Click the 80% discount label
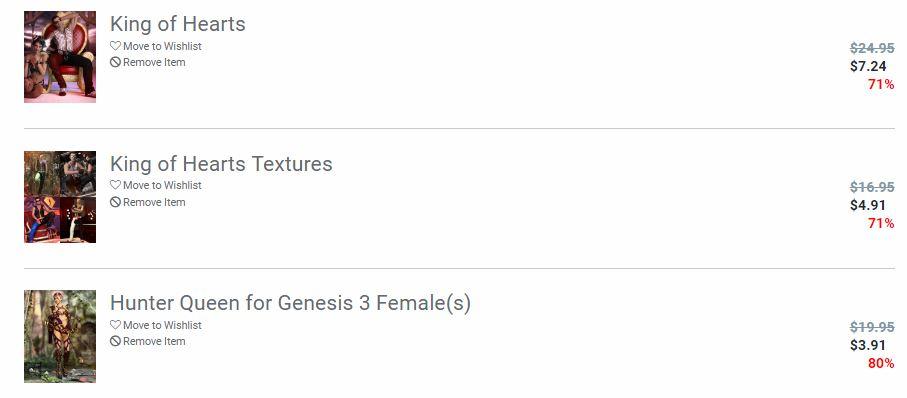 pyautogui.click(x=881, y=363)
